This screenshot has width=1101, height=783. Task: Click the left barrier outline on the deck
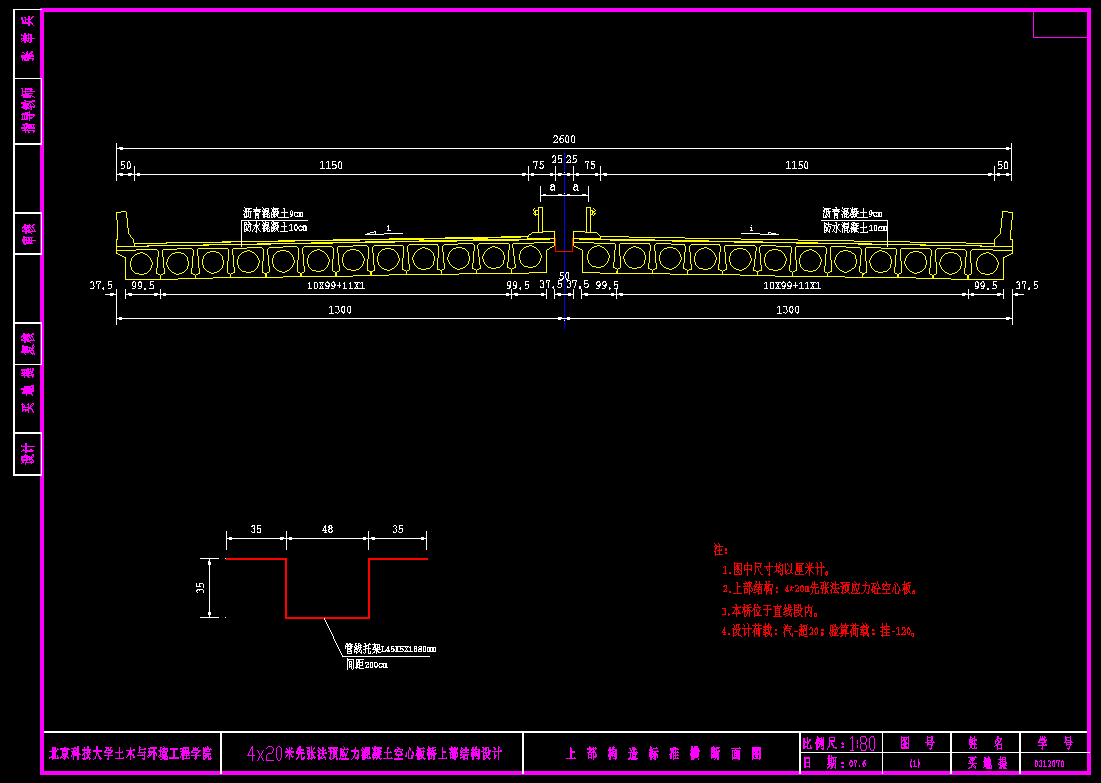124,230
